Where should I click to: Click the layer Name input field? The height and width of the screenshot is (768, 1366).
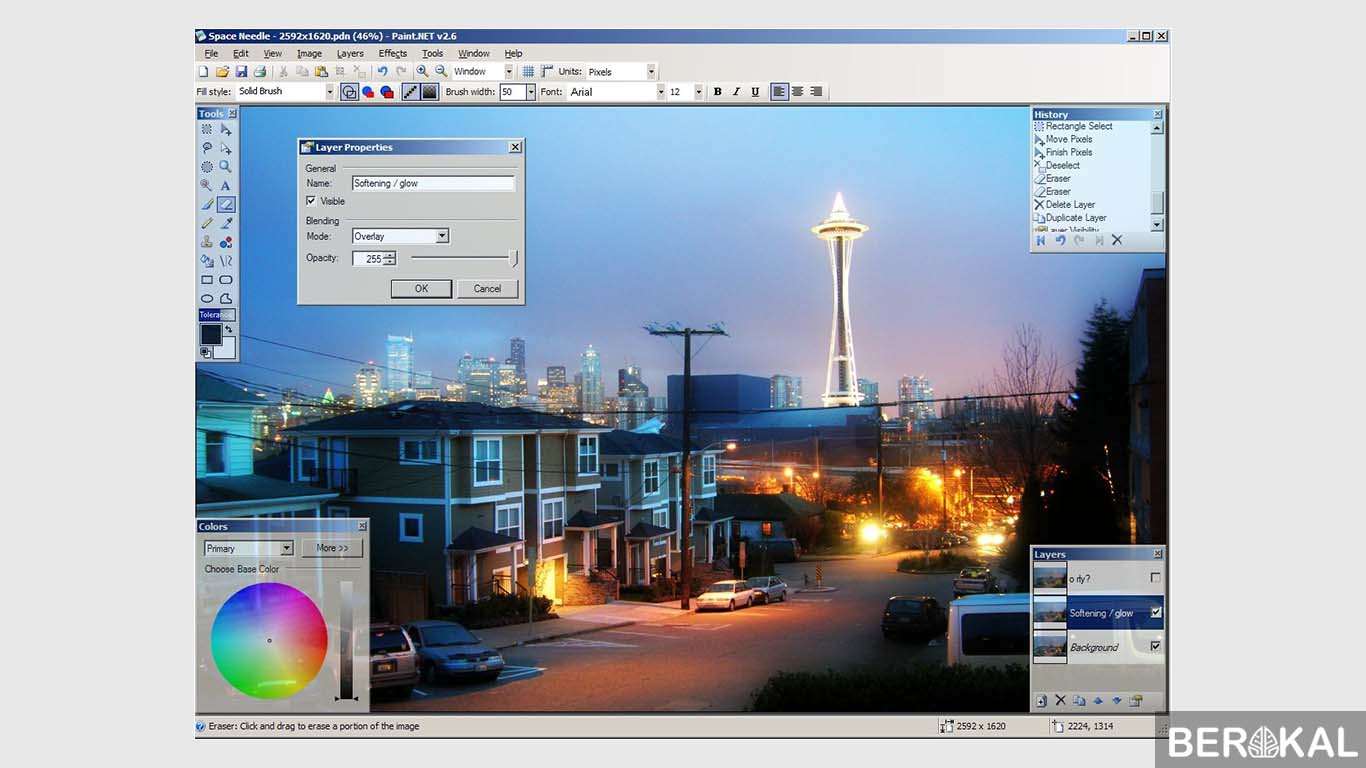pos(433,183)
